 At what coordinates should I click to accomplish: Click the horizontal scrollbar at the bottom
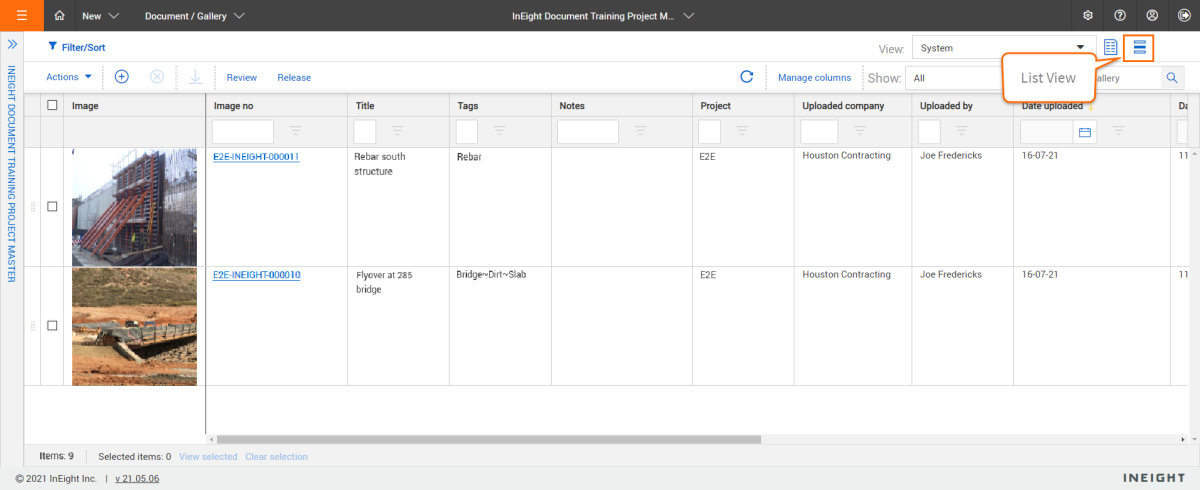[x=488, y=439]
